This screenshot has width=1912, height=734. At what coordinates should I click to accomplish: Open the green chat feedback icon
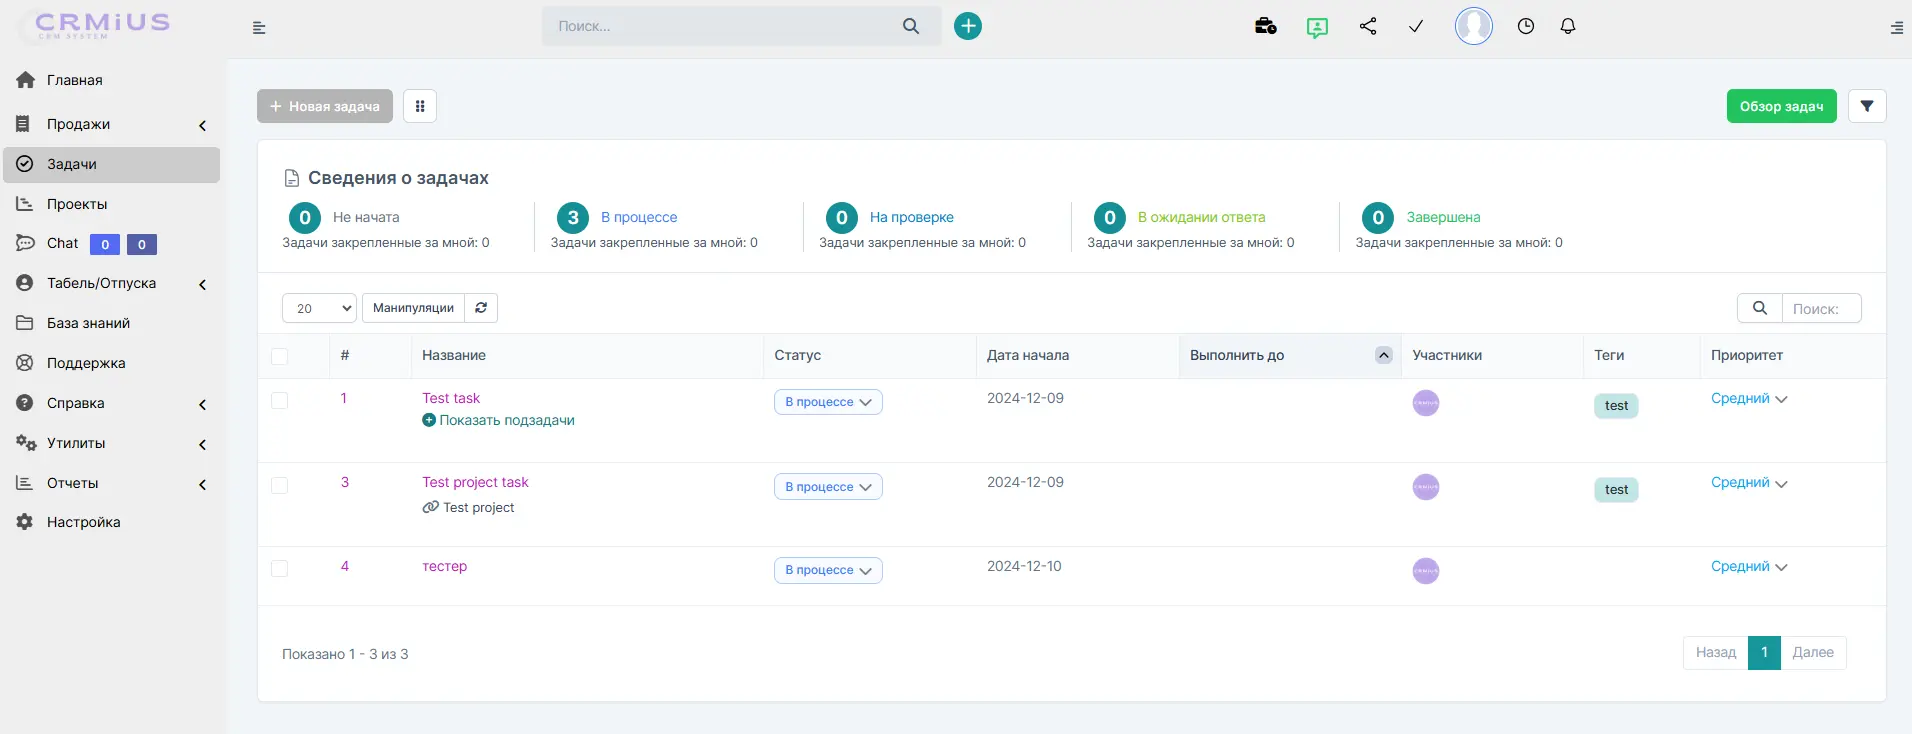point(1317,27)
